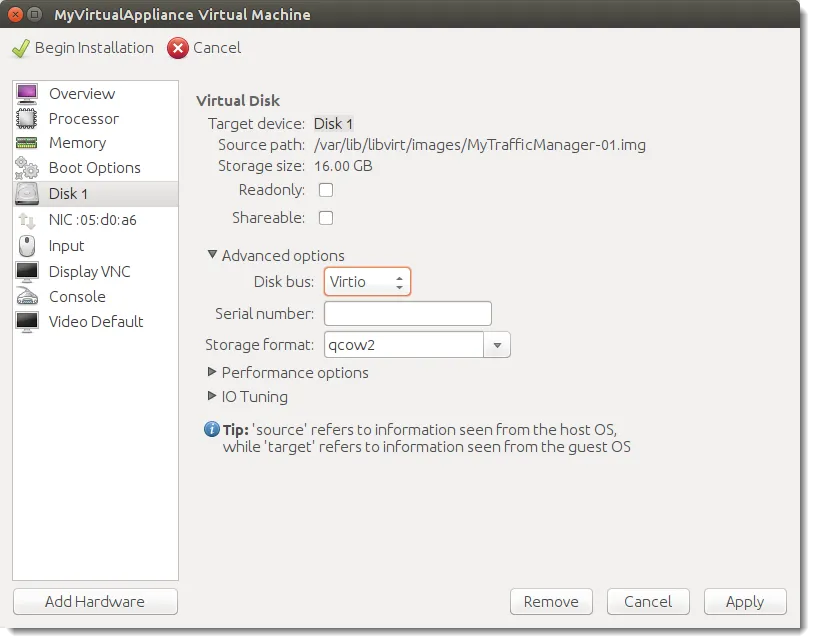This screenshot has width=815, height=643.
Task: Click the Apply button
Action: coord(745,601)
